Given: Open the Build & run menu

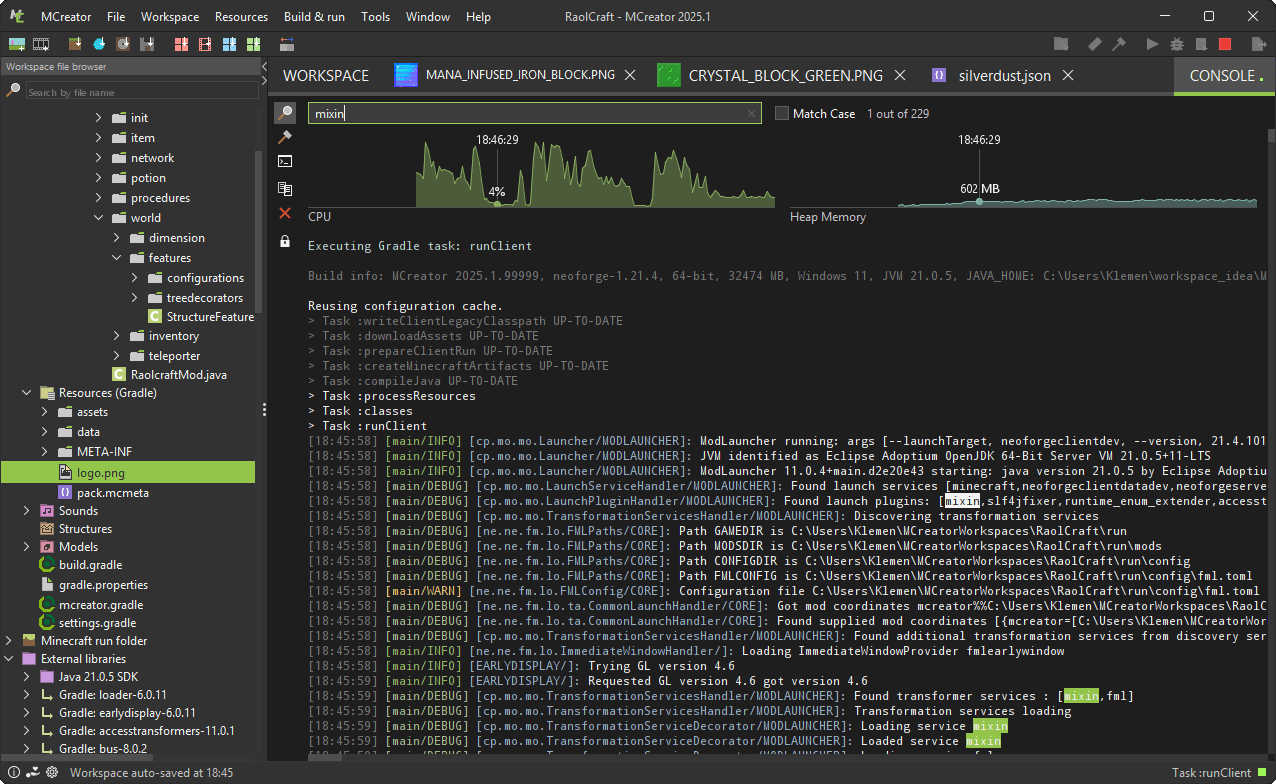Looking at the screenshot, I should point(314,16).
